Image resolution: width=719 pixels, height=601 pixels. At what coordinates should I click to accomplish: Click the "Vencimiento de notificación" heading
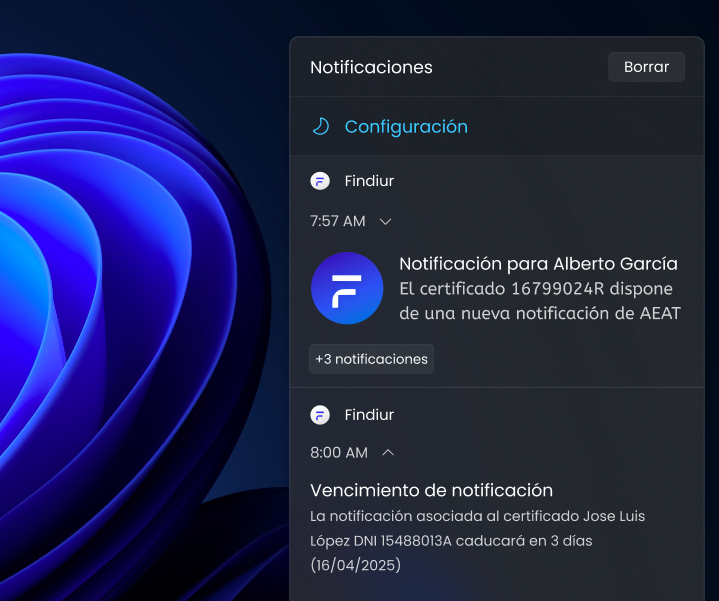(431, 490)
